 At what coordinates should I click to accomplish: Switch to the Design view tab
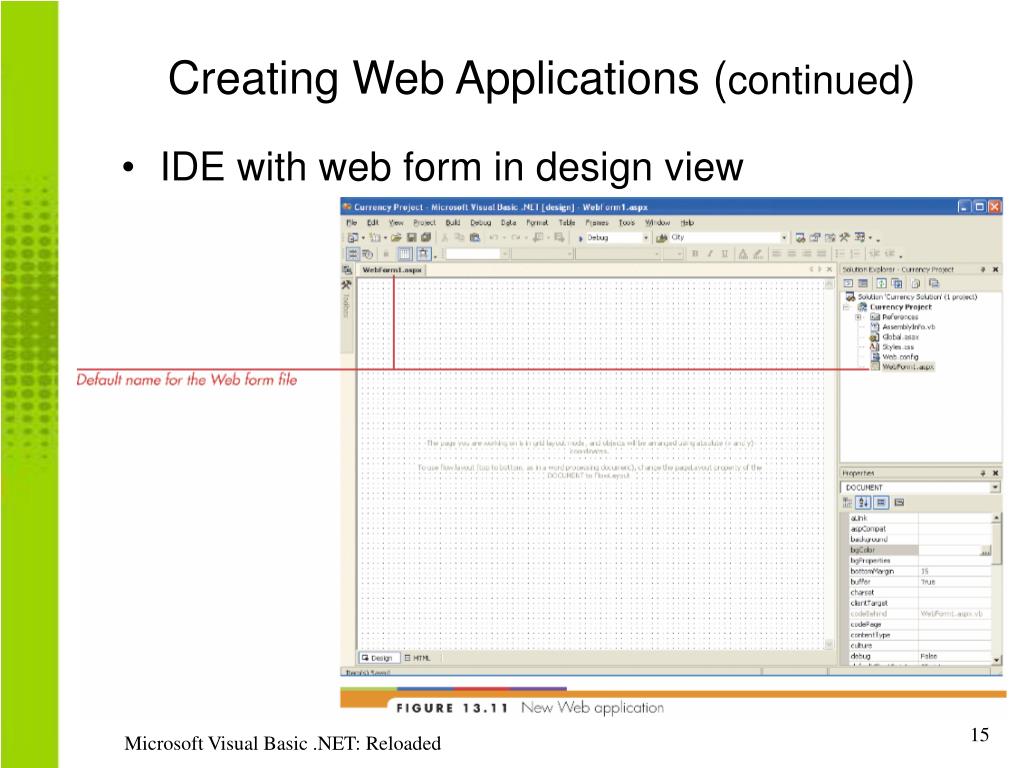377,658
